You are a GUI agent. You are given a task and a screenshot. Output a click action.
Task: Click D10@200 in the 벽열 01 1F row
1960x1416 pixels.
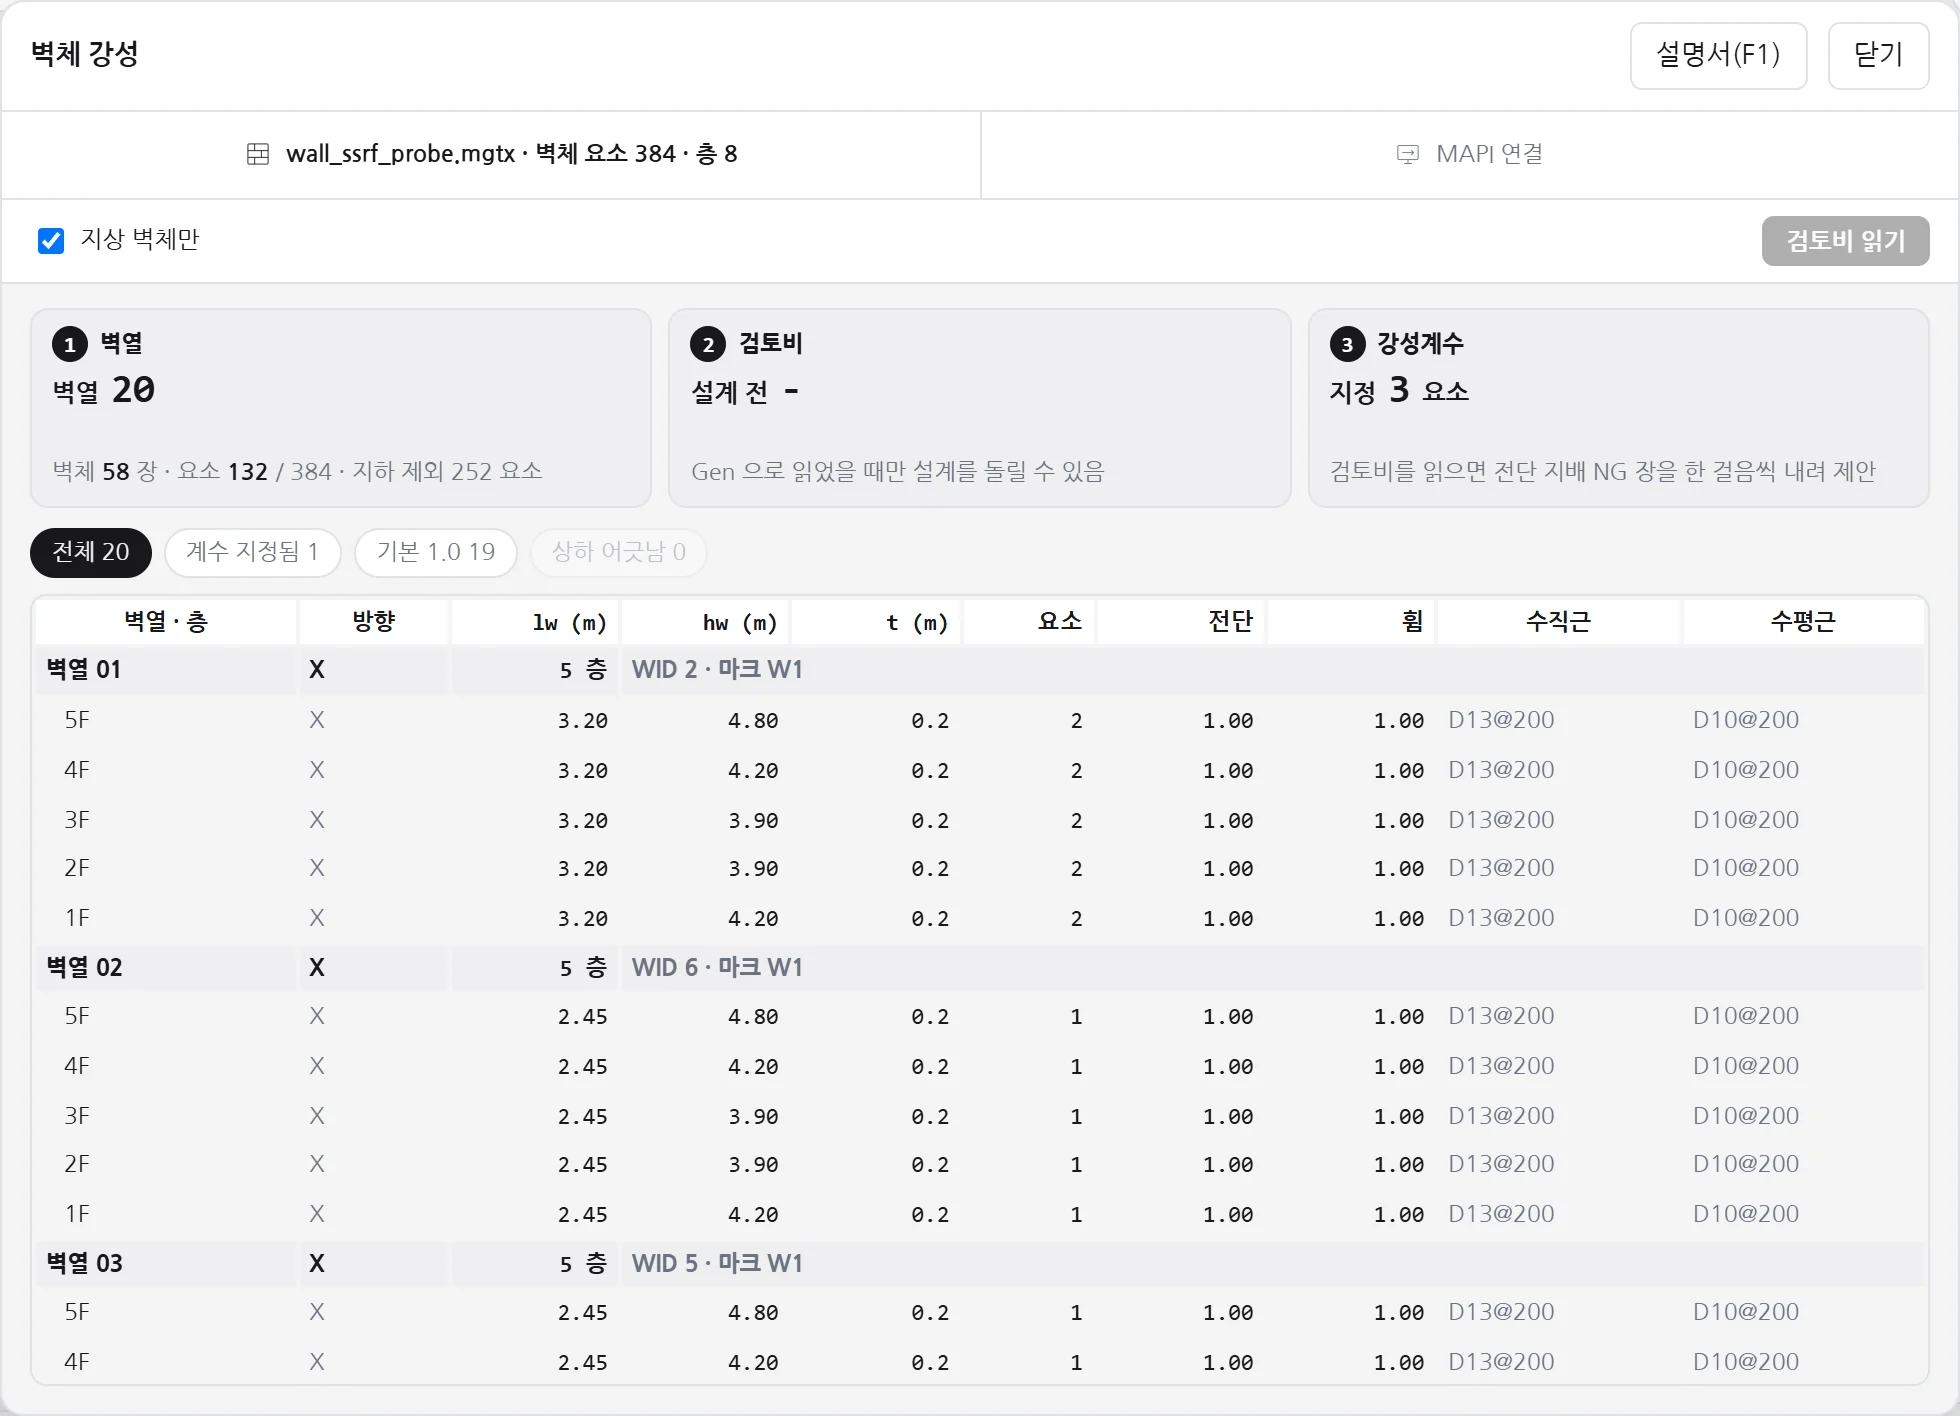coord(1746,918)
